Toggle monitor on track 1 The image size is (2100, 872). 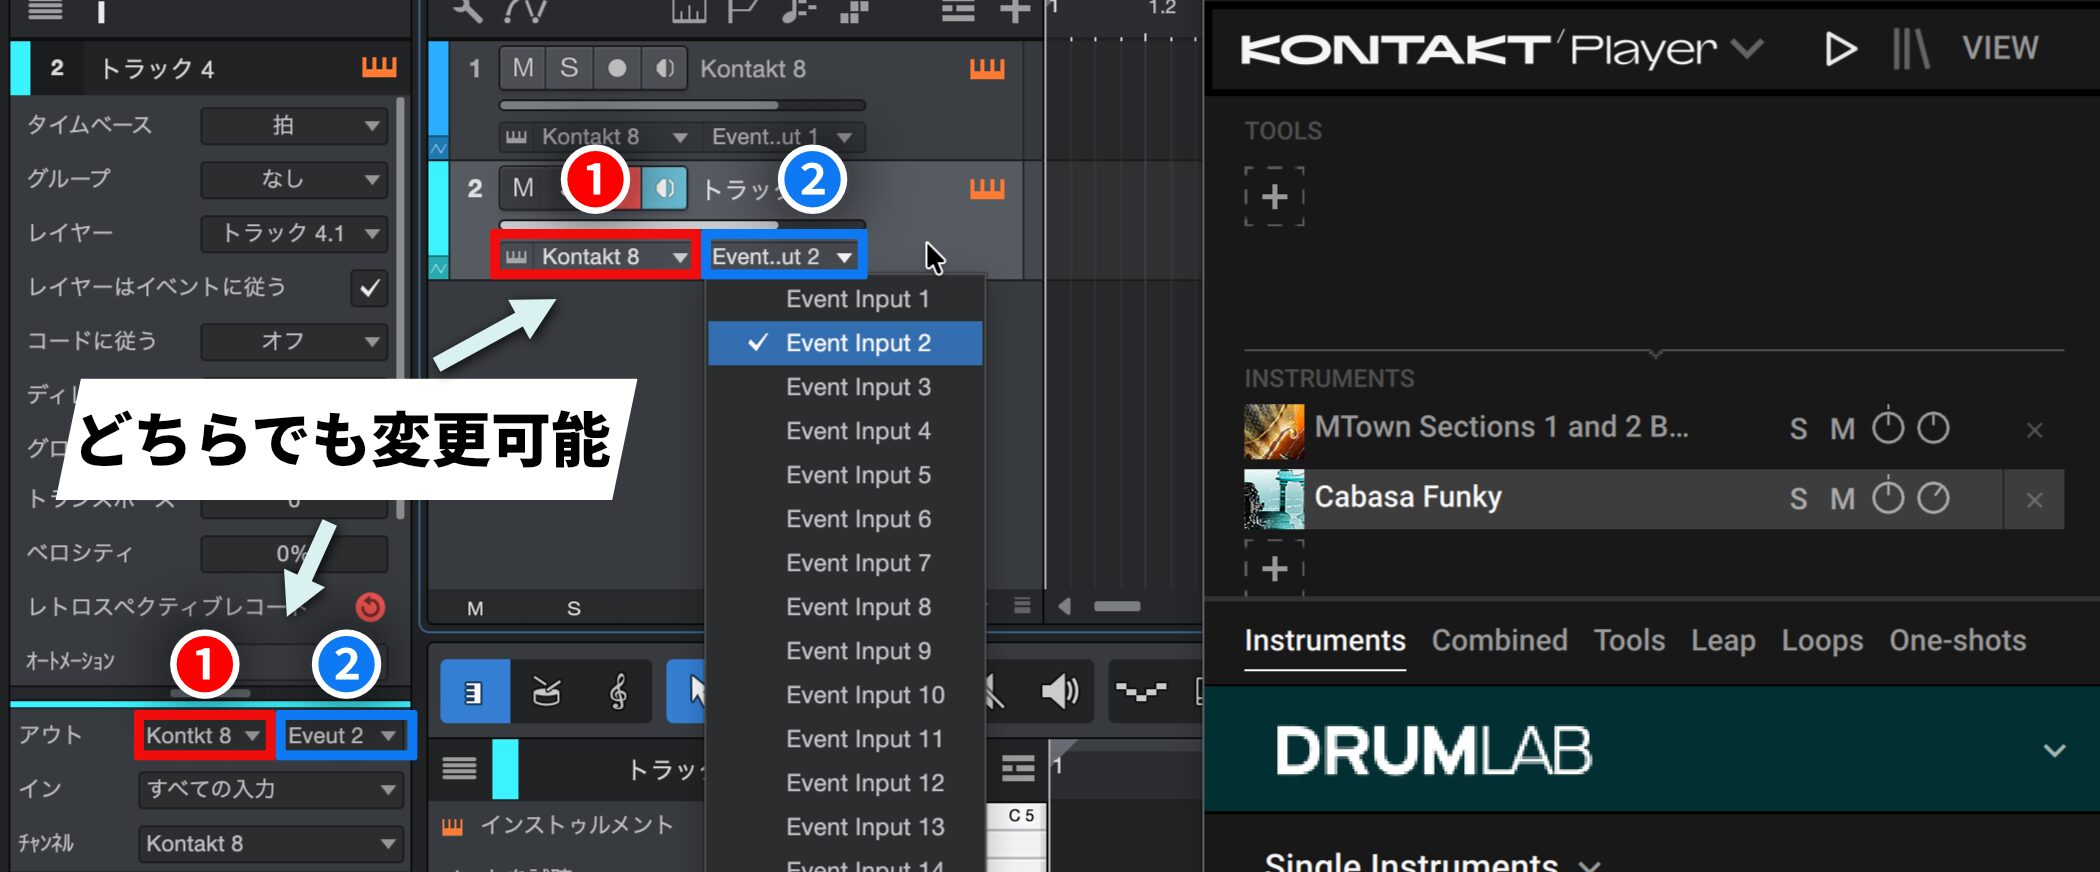coord(664,68)
